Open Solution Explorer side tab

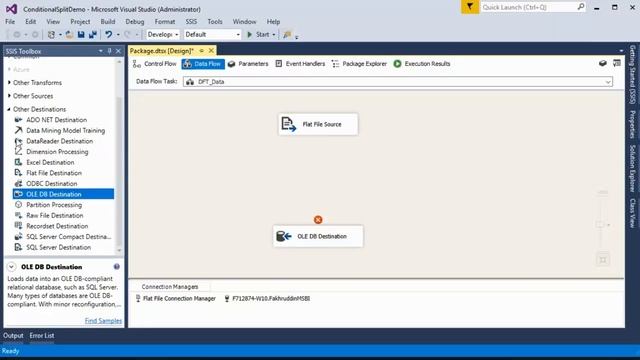point(632,168)
